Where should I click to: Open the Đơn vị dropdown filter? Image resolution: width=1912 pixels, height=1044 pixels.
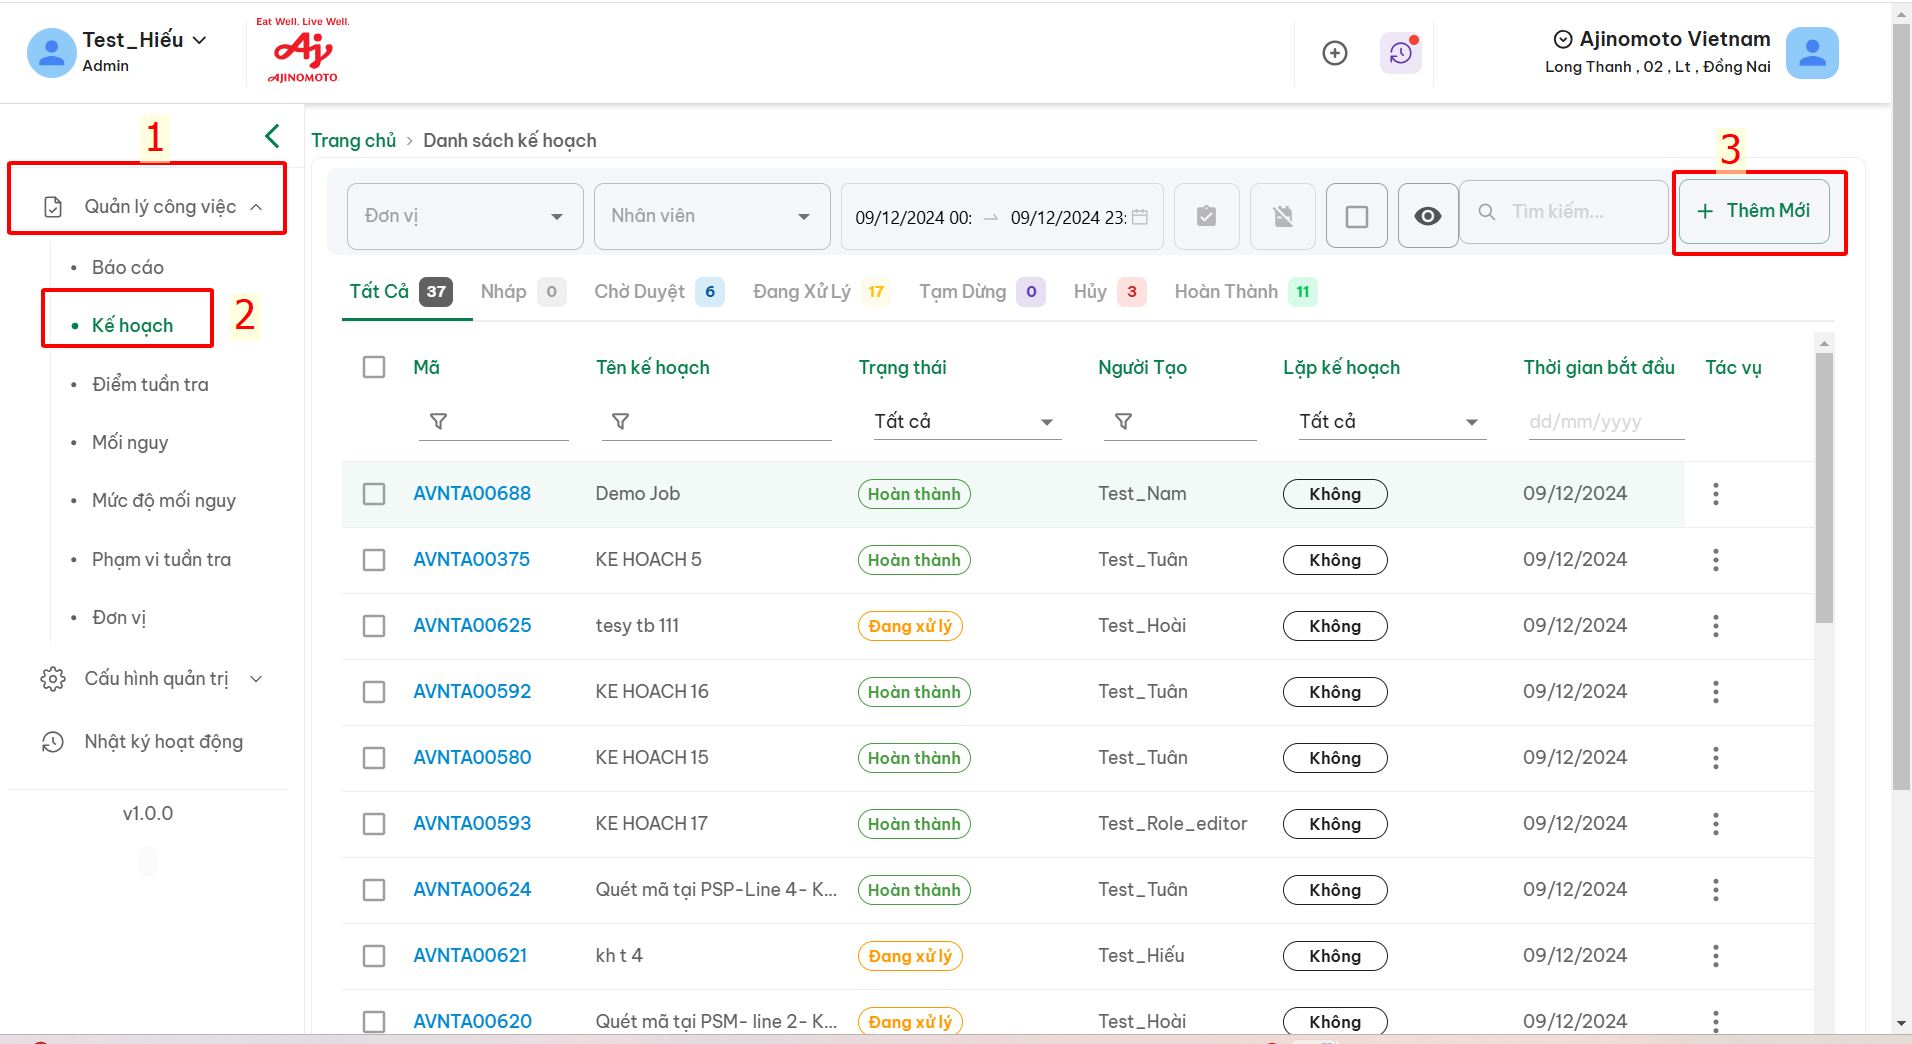465,216
